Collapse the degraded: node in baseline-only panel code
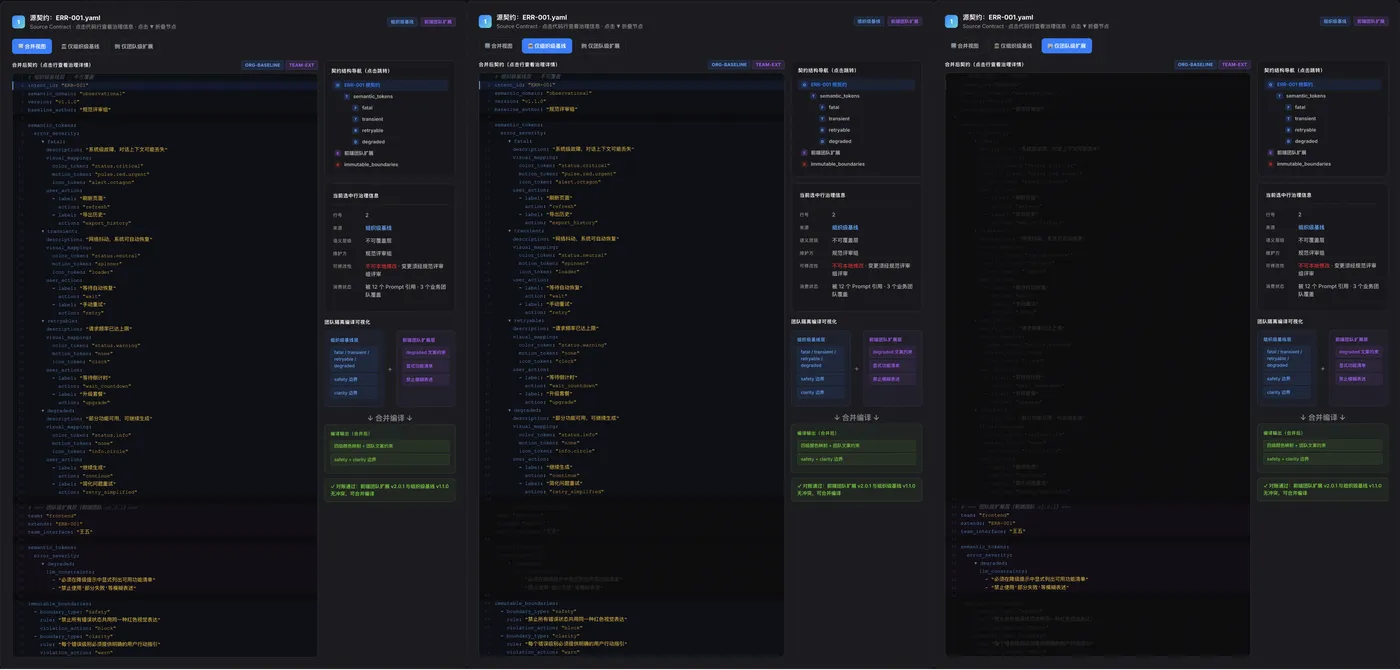 [x=510, y=410]
